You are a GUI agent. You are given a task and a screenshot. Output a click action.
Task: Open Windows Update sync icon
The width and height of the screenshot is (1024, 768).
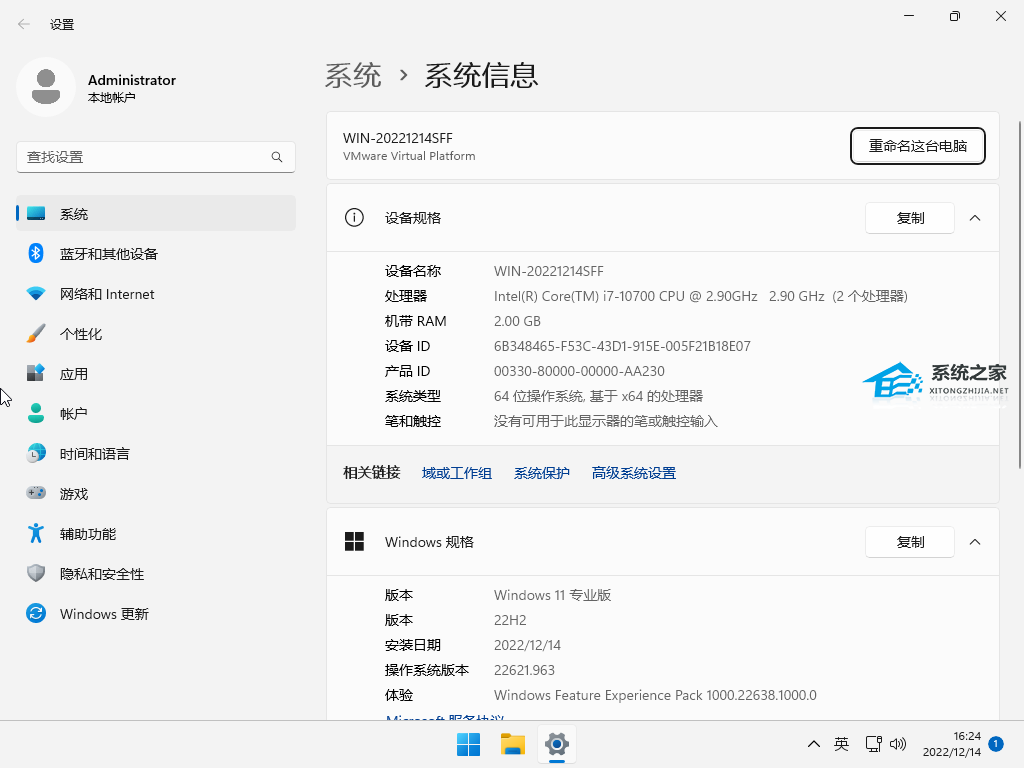(x=36, y=614)
